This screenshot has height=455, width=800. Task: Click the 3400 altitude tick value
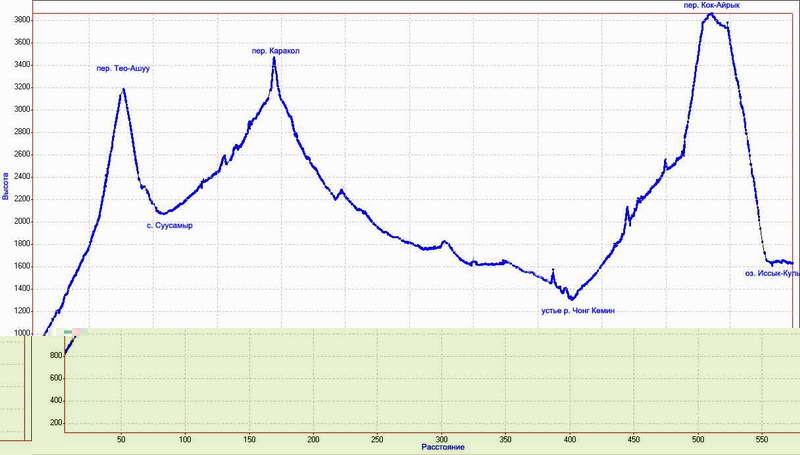click(22, 65)
